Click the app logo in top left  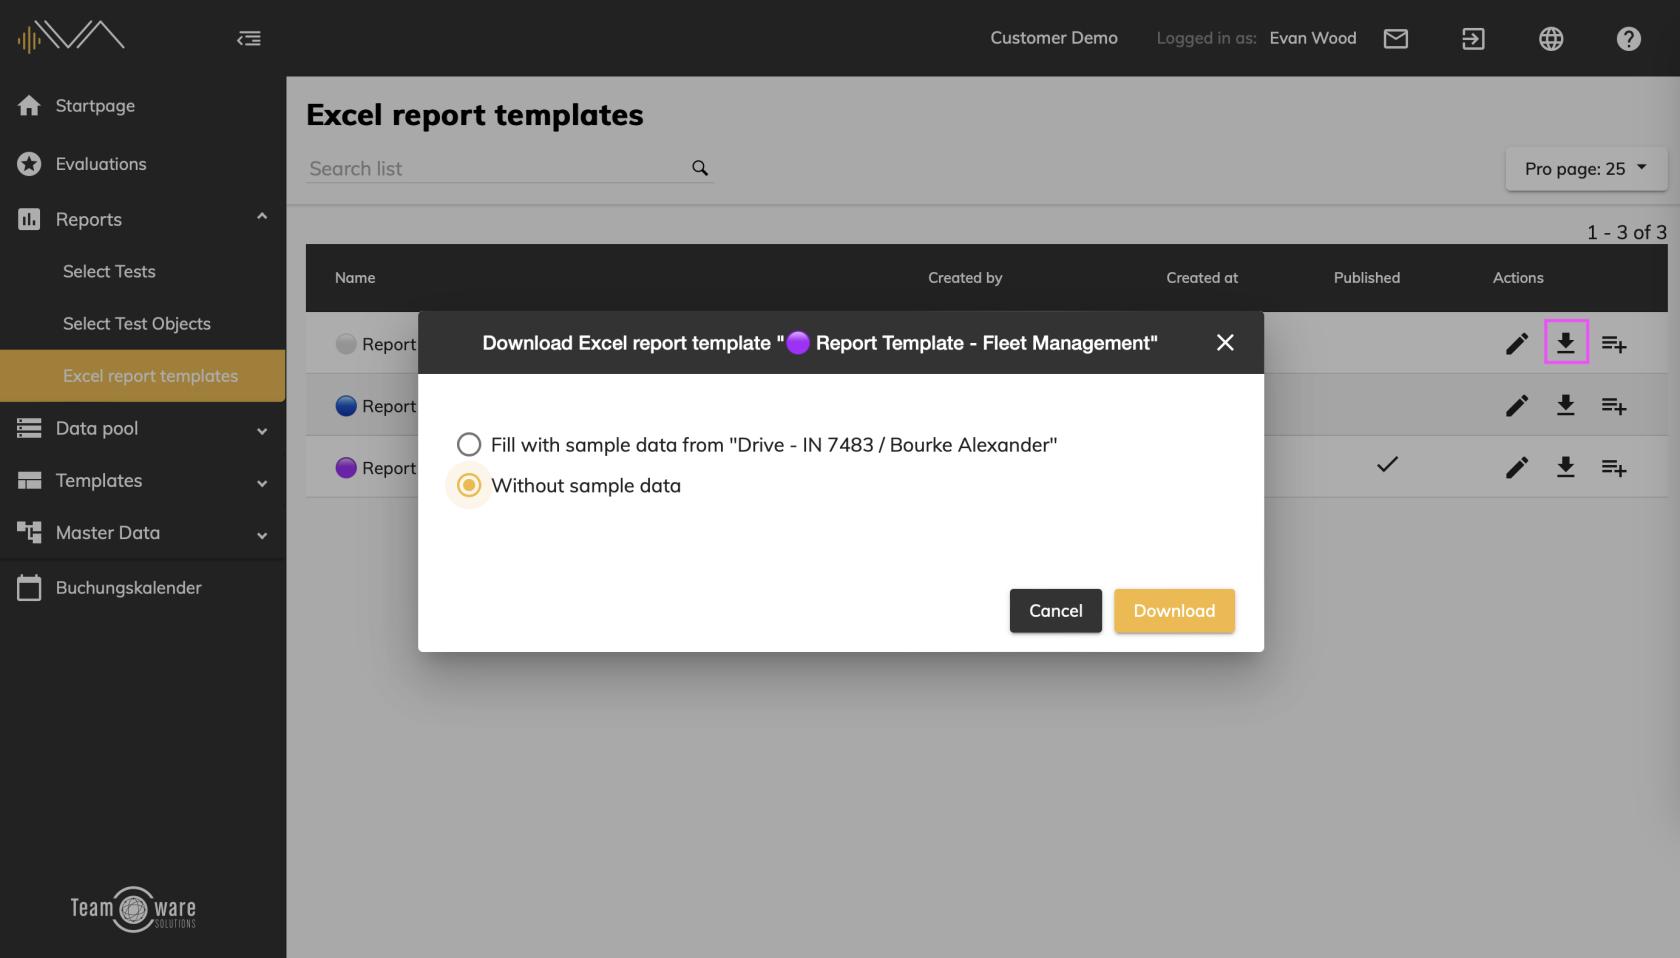[x=71, y=37]
